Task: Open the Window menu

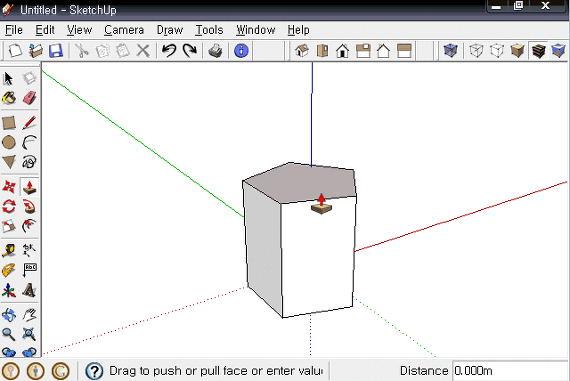Action: 256,30
